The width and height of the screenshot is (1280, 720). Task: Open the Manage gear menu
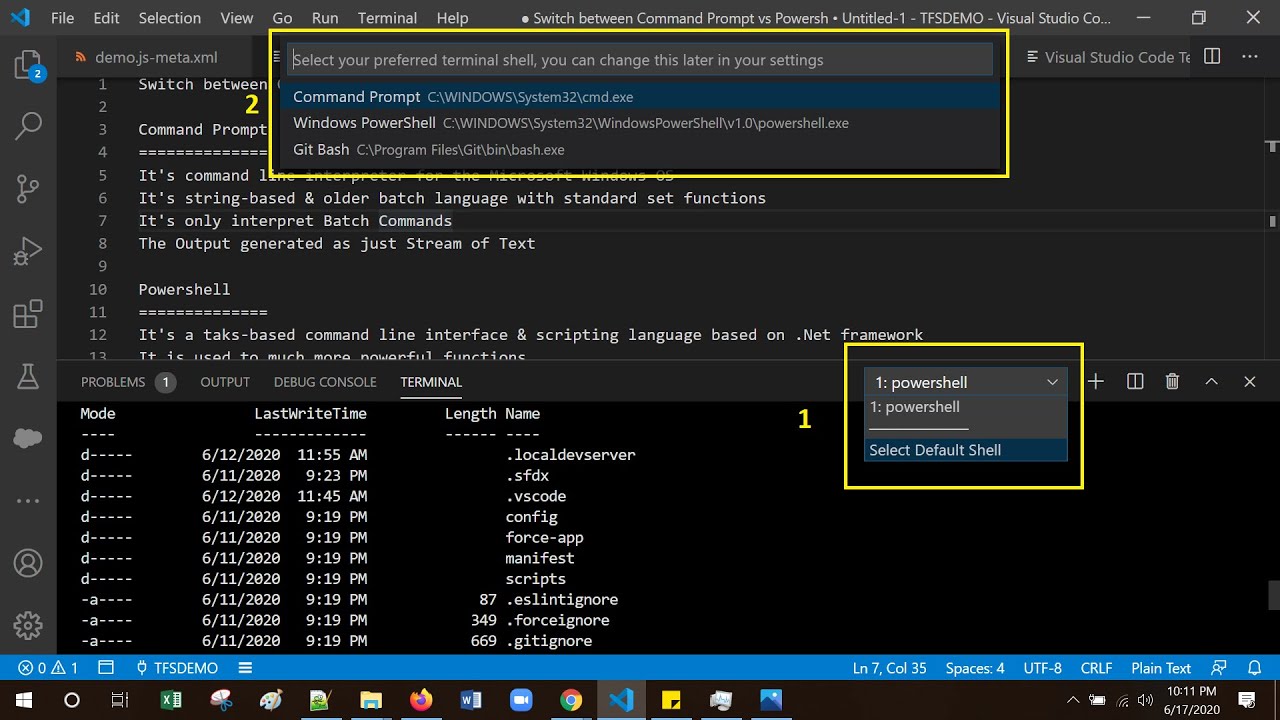point(27,626)
